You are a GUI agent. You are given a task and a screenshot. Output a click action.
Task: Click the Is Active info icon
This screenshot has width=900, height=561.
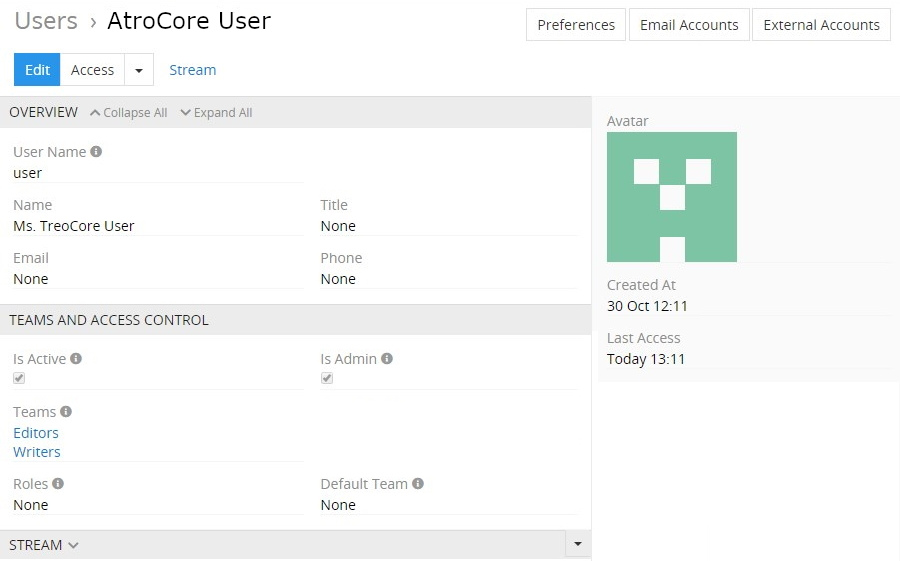click(x=76, y=358)
